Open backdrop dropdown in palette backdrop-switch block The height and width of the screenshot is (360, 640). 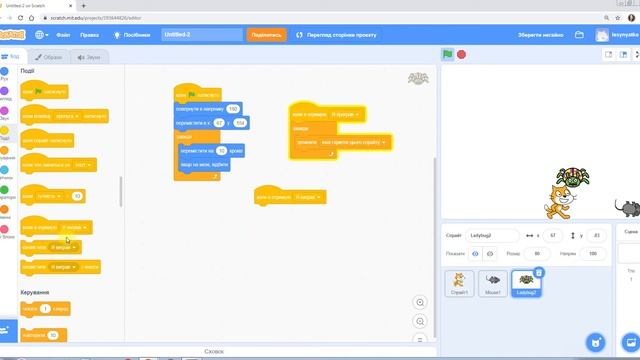point(83,165)
